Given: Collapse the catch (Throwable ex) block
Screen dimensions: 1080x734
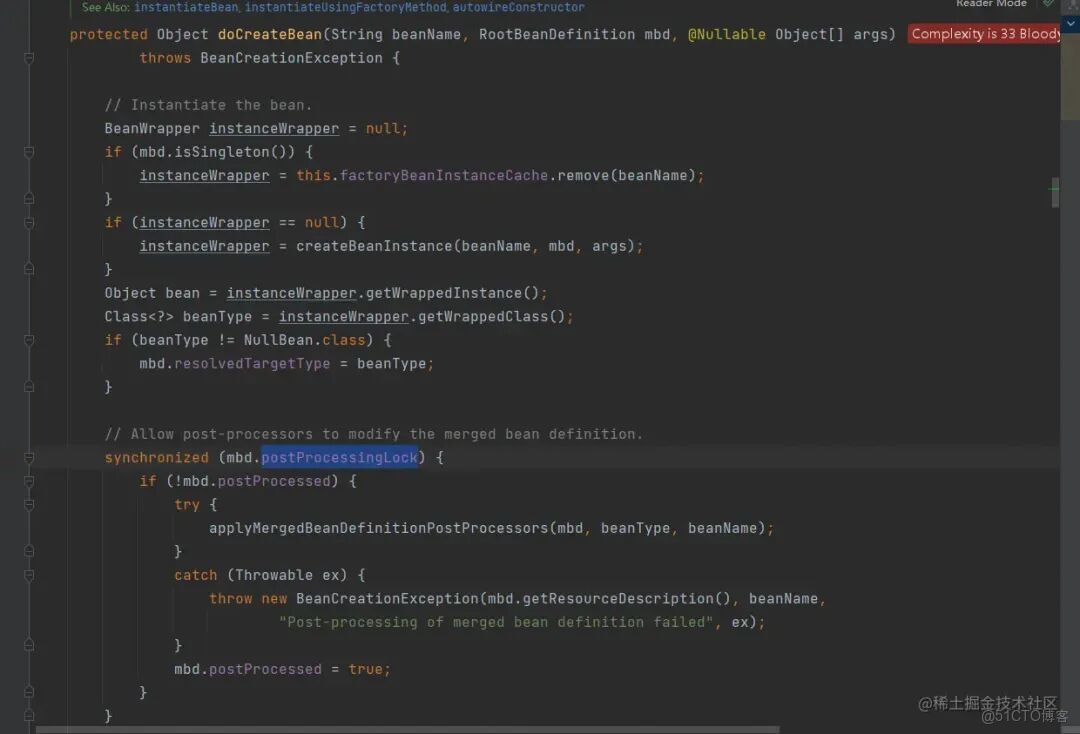Looking at the screenshot, I should tap(29, 575).
